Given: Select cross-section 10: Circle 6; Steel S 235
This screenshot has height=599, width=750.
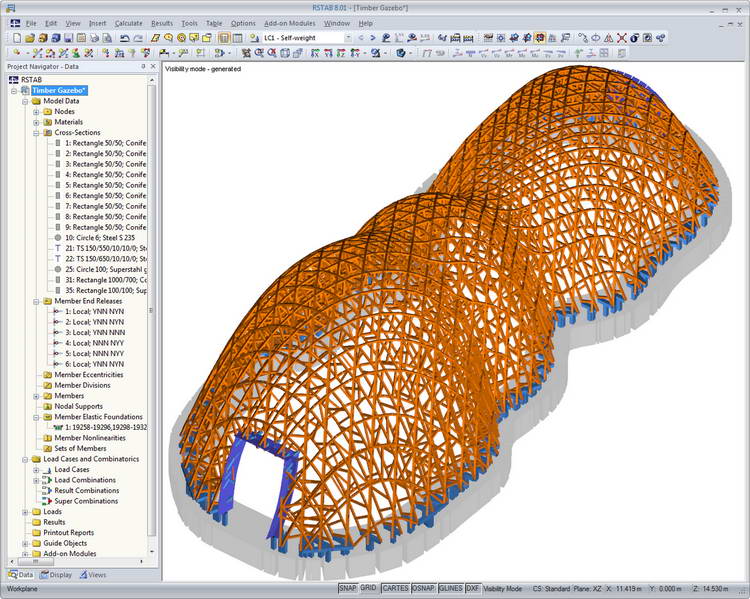Looking at the screenshot, I should click(100, 238).
